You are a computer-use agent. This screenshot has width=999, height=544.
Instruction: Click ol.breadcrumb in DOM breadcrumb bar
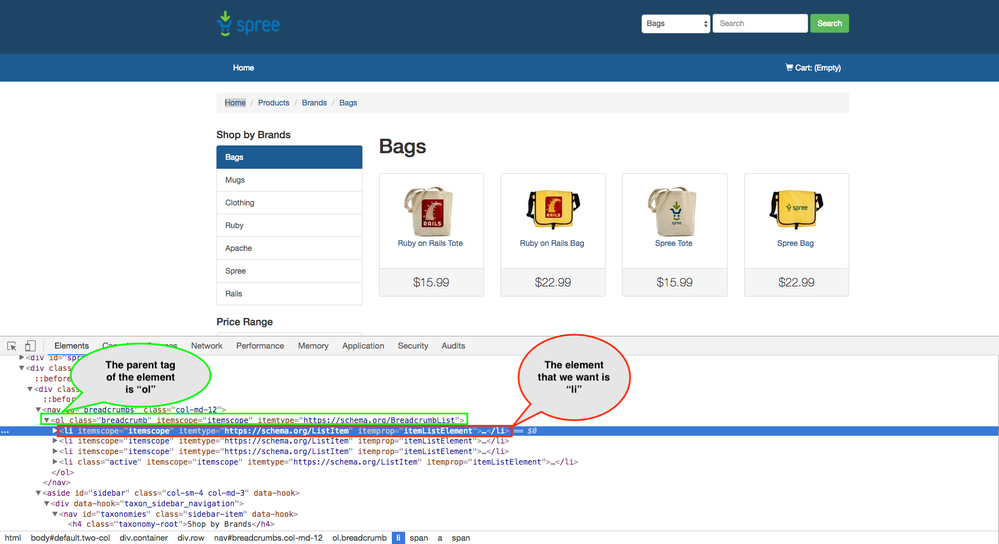(359, 538)
